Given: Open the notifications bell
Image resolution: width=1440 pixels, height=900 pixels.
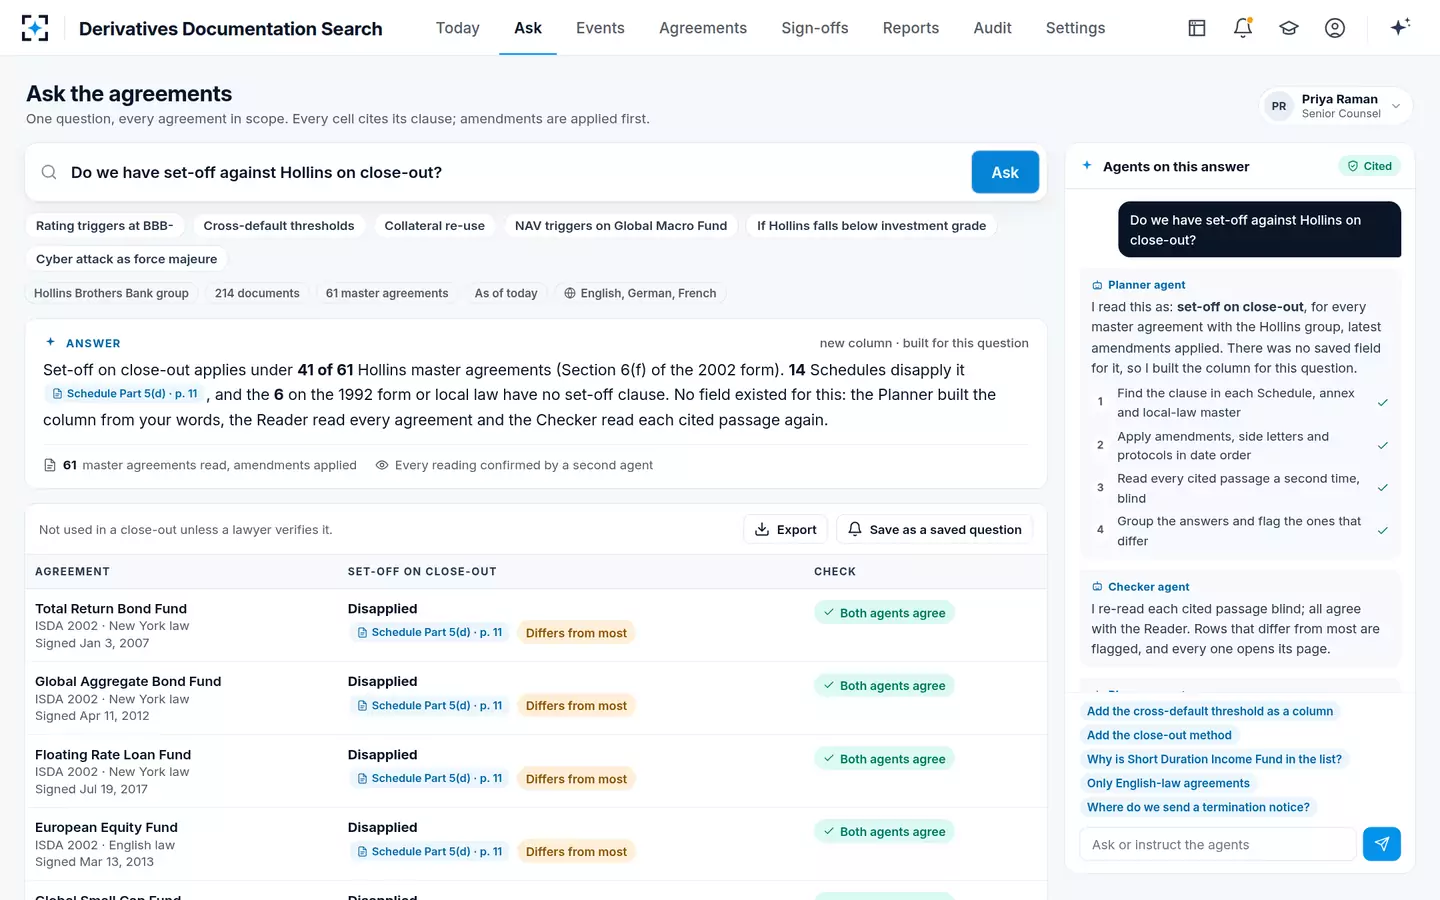Looking at the screenshot, I should pyautogui.click(x=1243, y=28).
